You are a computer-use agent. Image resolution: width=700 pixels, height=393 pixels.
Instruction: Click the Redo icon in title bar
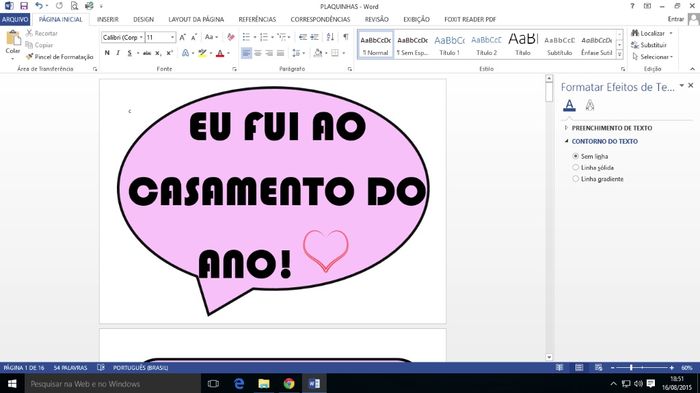(59, 6)
